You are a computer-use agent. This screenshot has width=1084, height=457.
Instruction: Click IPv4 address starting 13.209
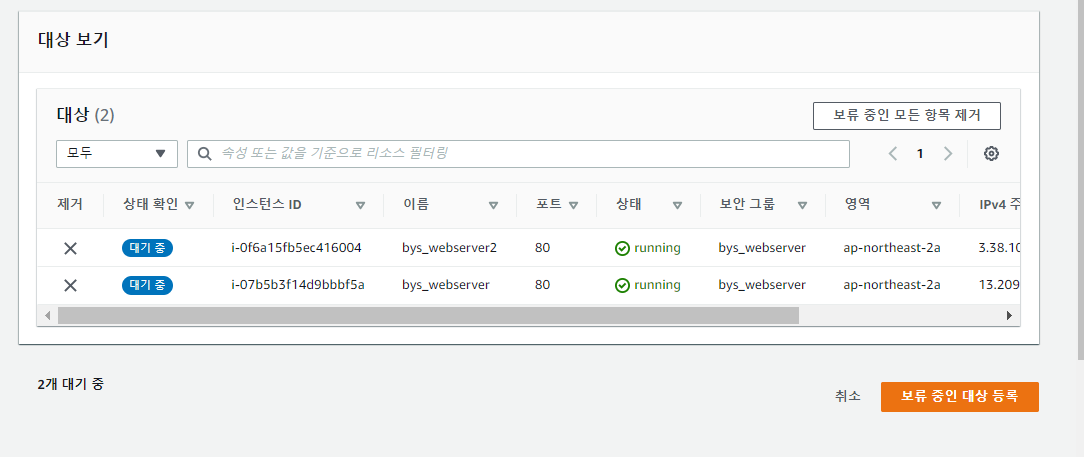click(x=999, y=285)
